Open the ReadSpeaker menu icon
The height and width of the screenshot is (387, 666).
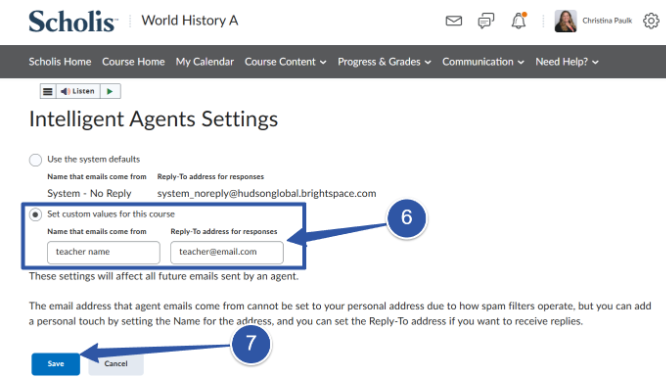tap(48, 91)
